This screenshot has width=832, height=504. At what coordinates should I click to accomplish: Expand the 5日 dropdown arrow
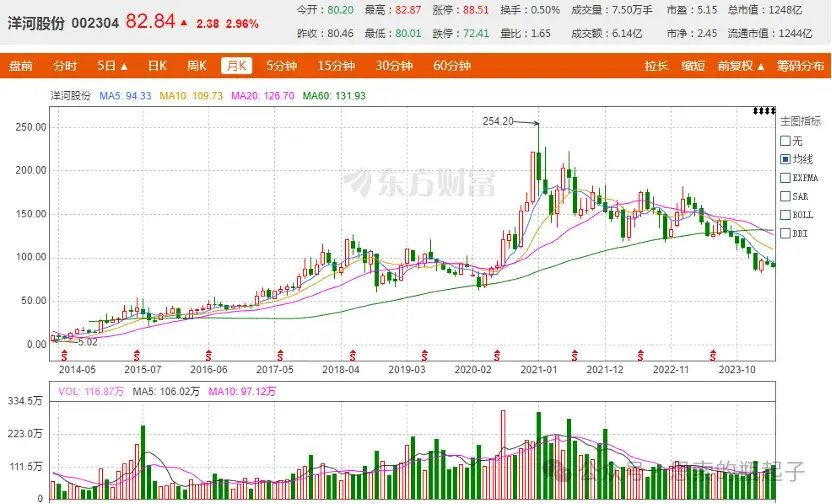(124, 67)
